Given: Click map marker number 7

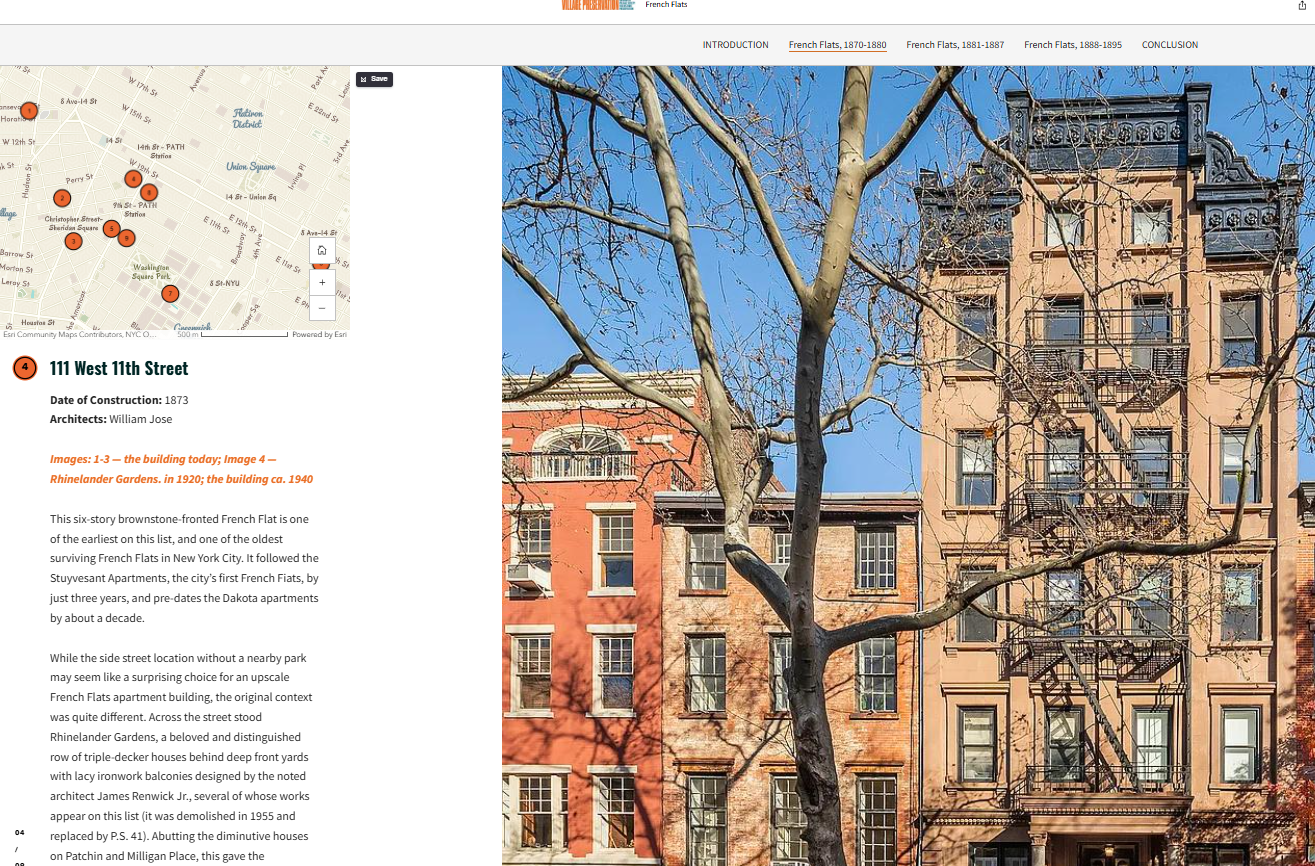Looking at the screenshot, I should (170, 293).
